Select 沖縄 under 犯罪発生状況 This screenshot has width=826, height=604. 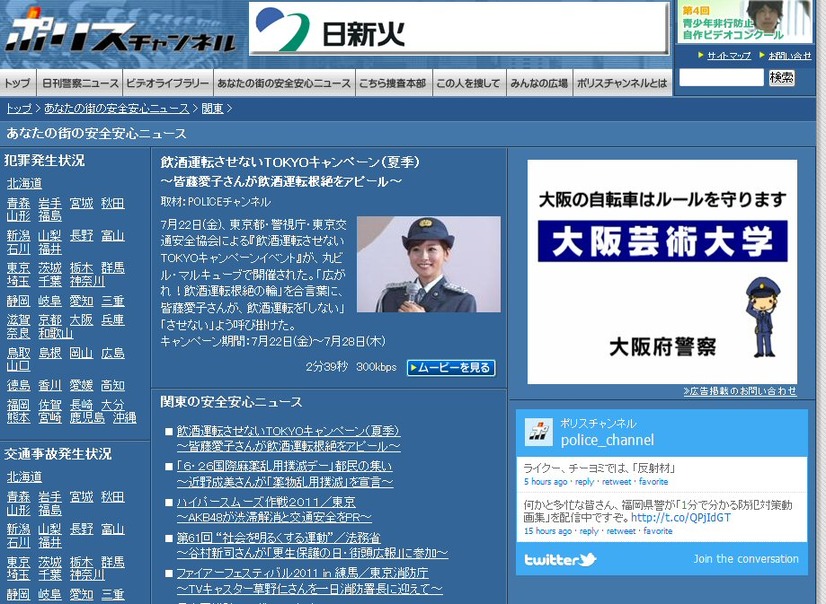(x=124, y=418)
